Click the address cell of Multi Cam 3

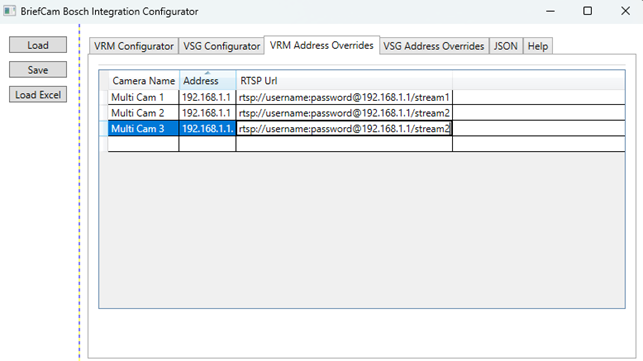(x=207, y=128)
